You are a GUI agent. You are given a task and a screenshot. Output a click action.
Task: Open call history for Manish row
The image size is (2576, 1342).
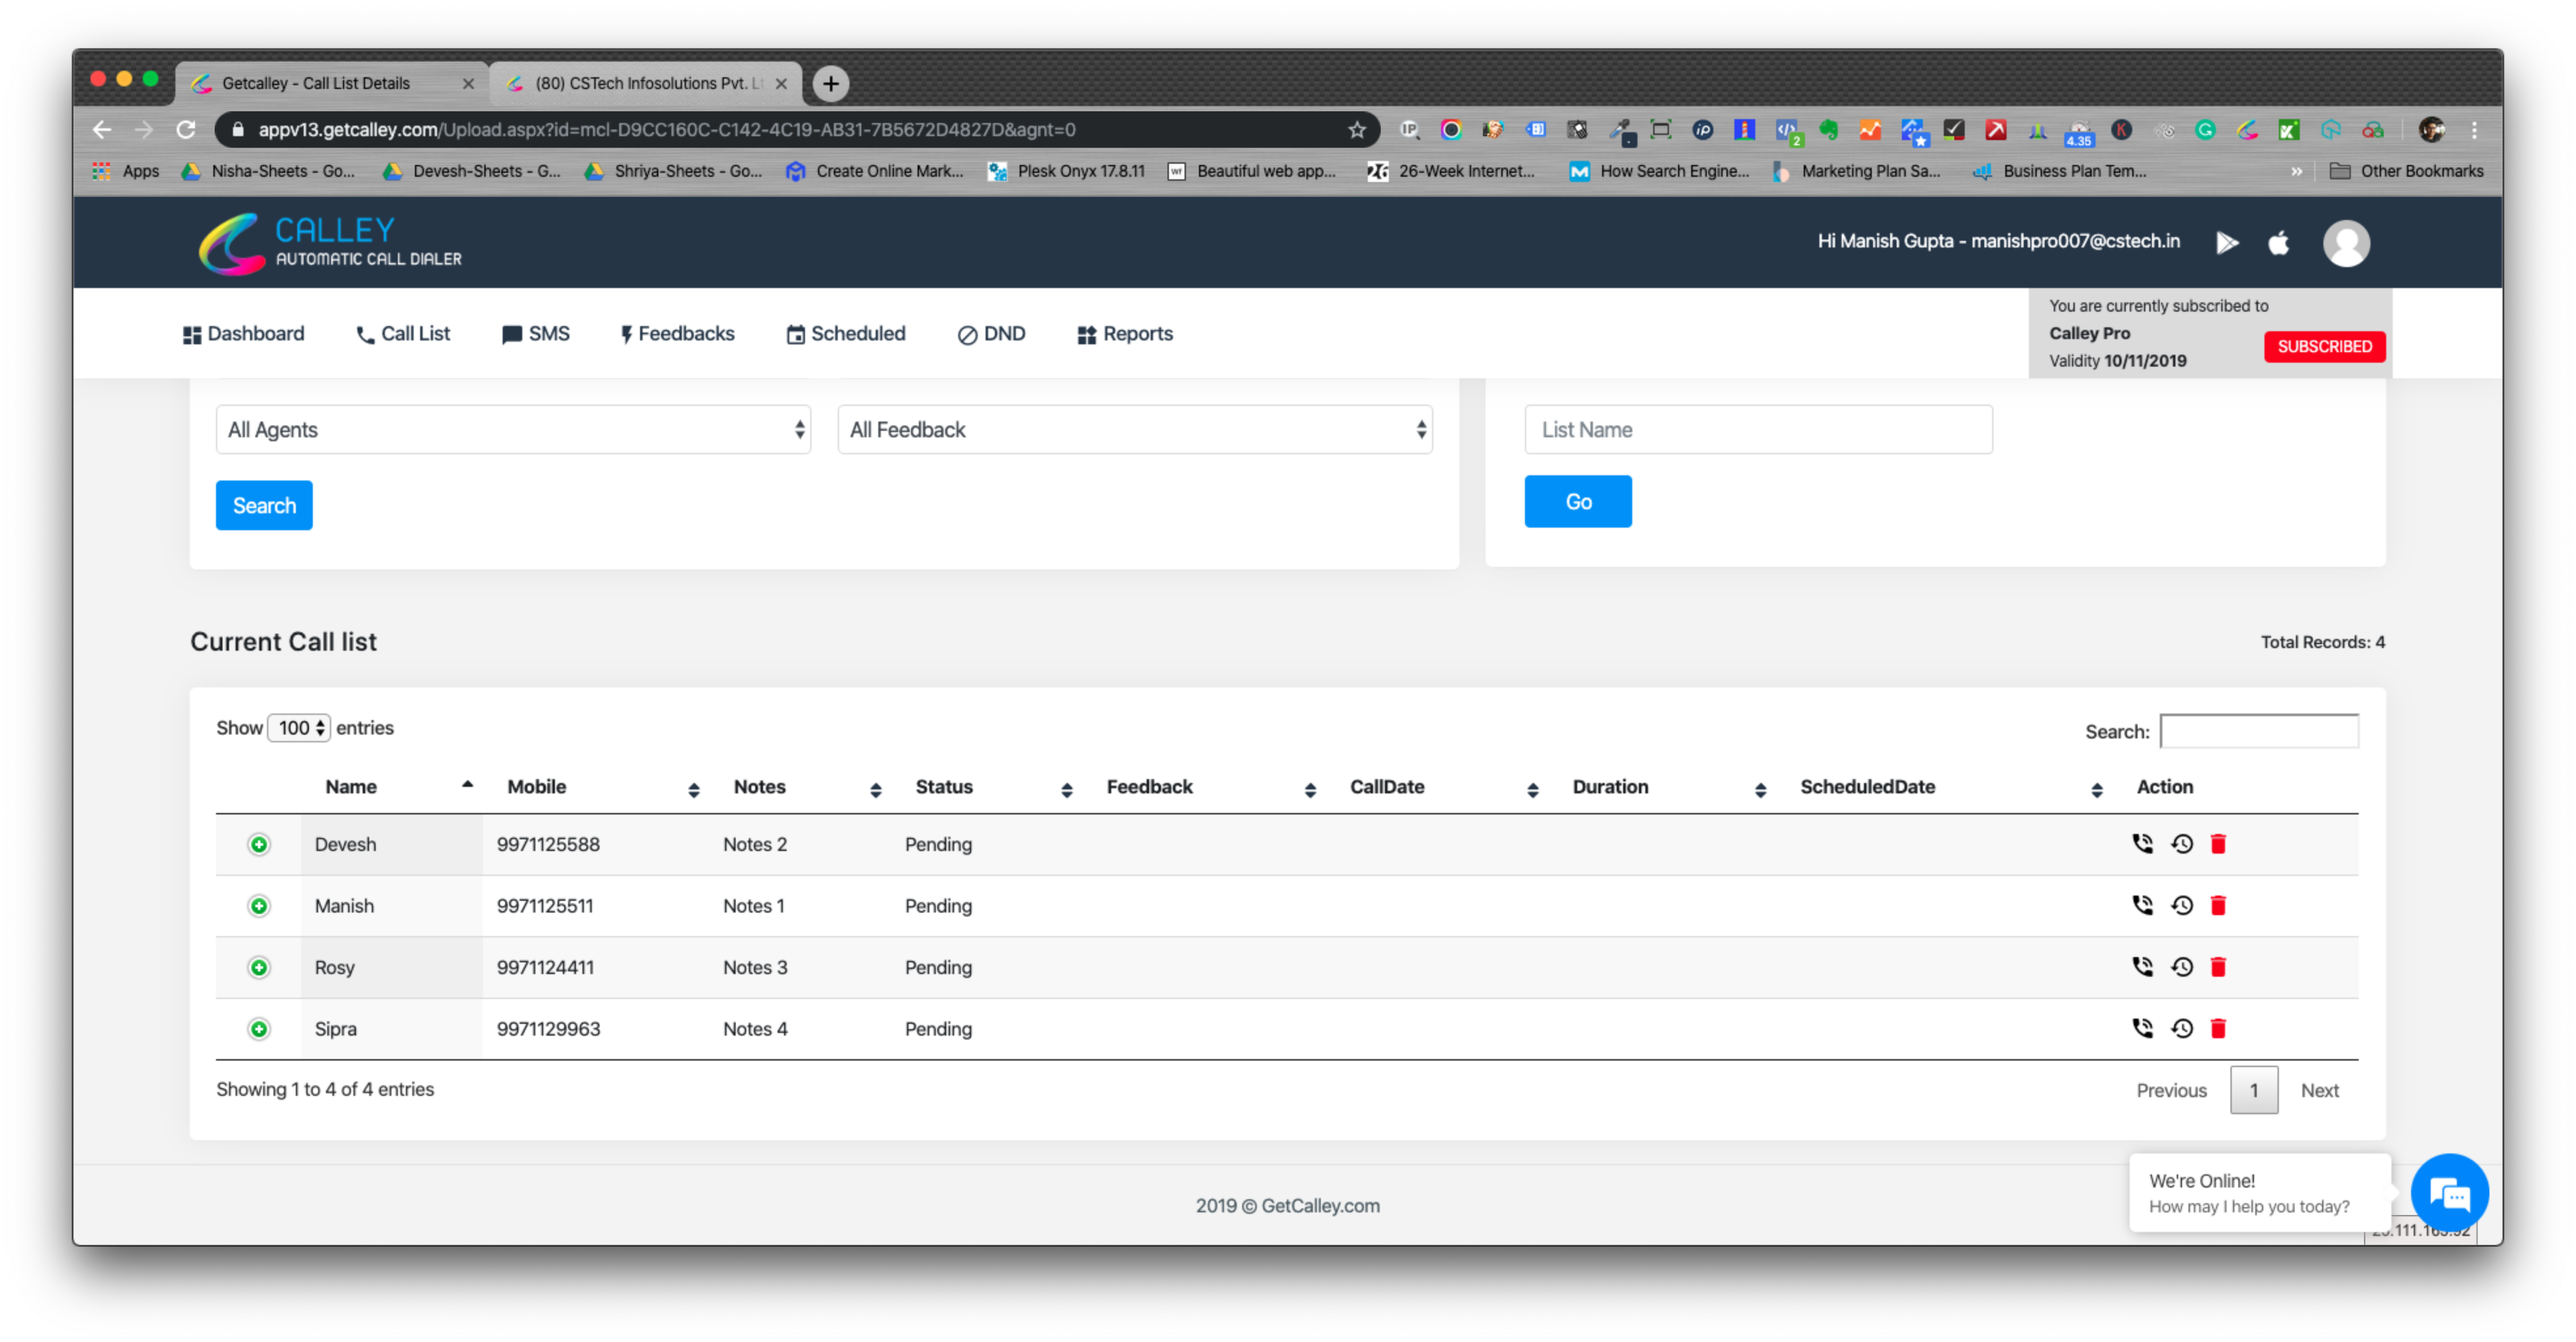click(2181, 906)
